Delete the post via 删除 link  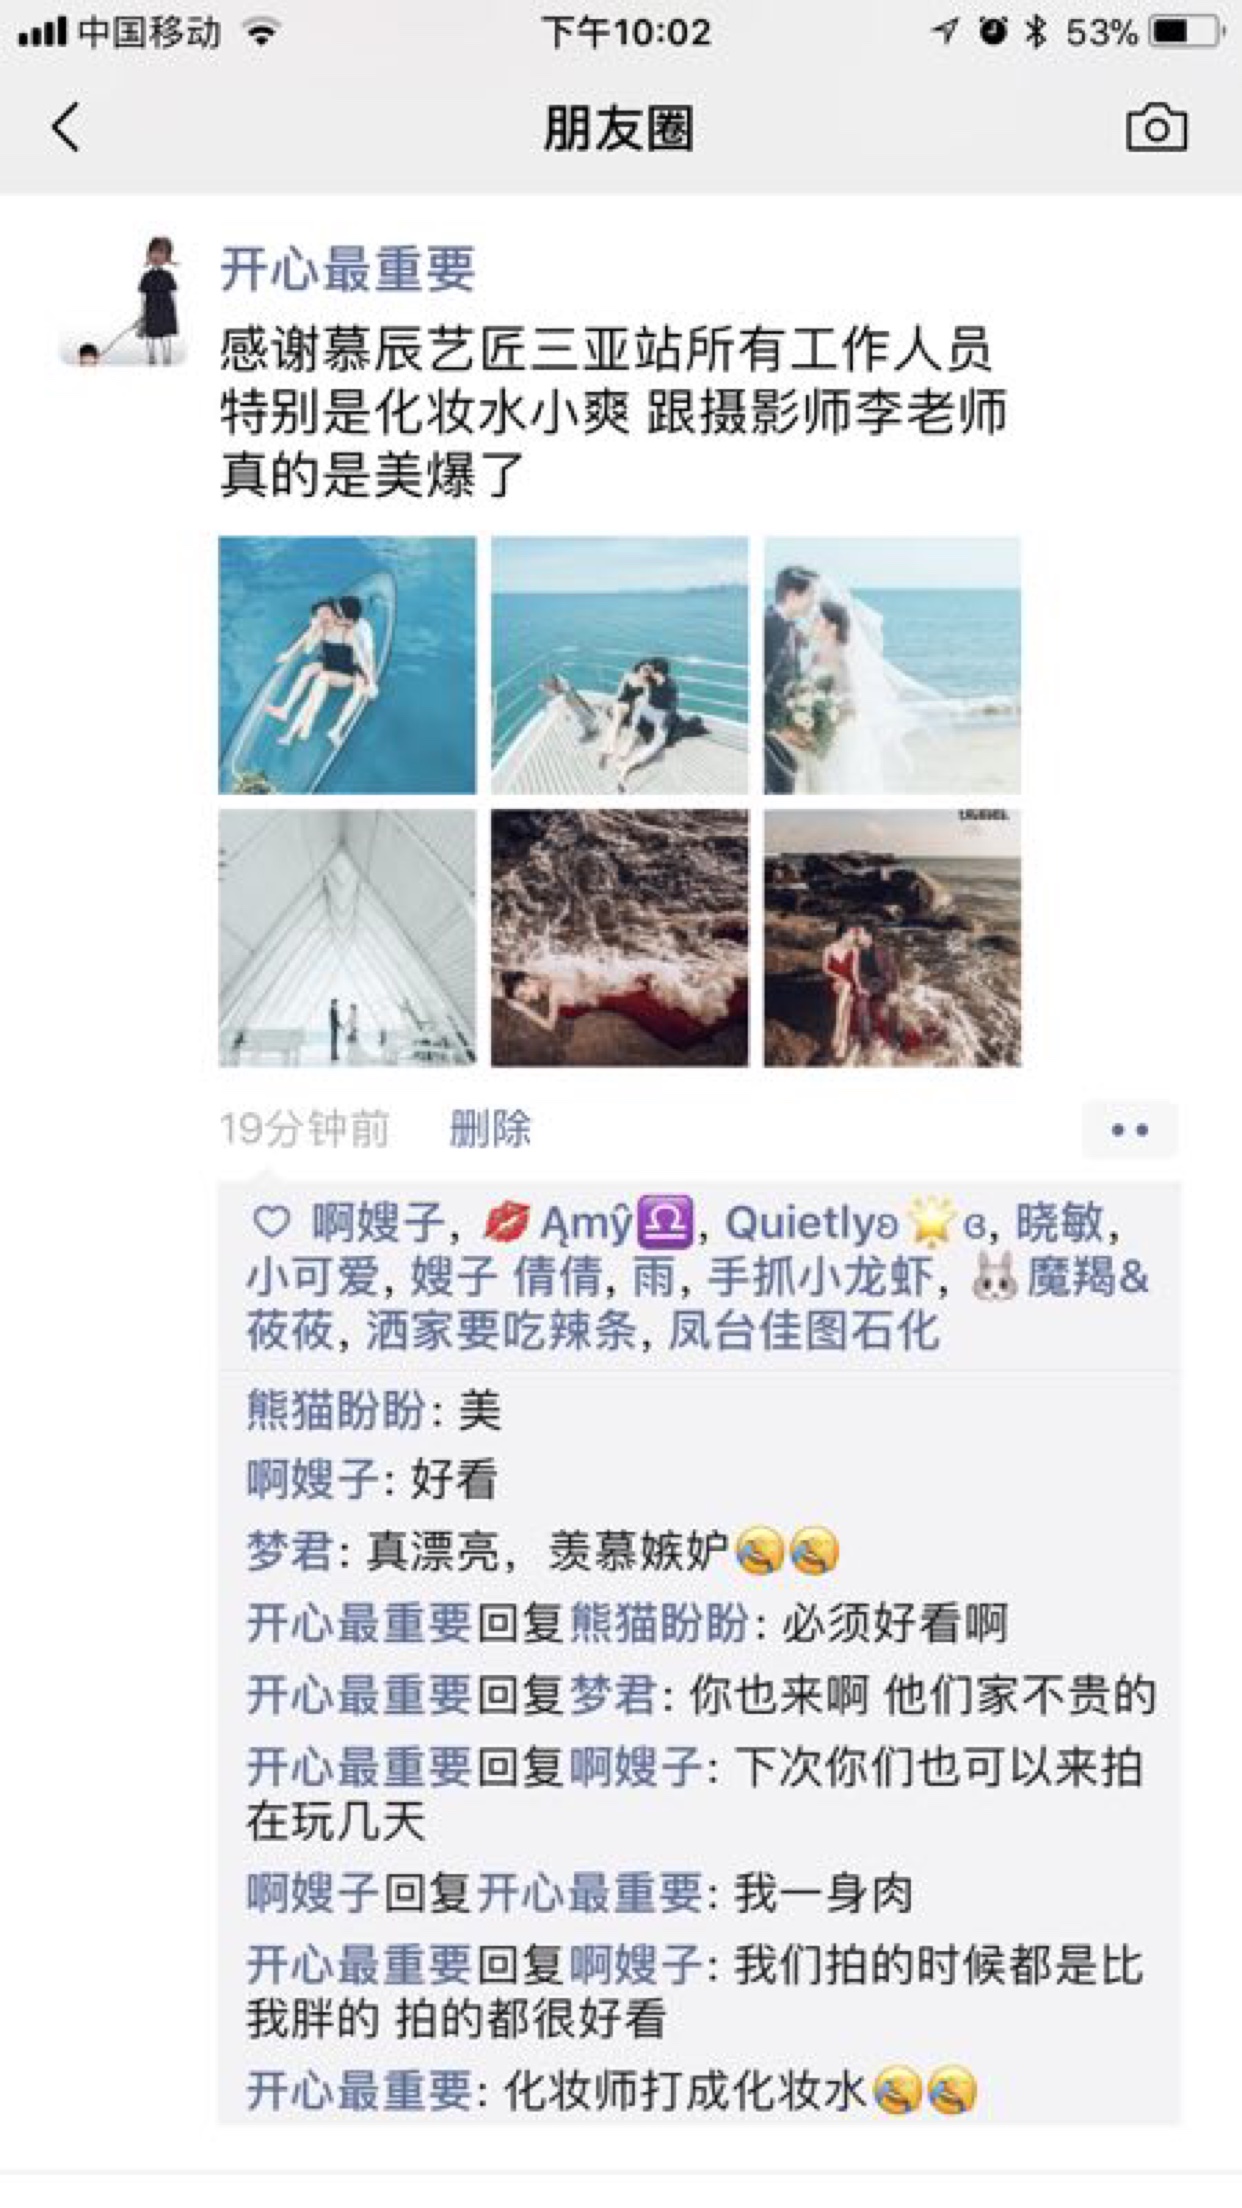tap(490, 1129)
